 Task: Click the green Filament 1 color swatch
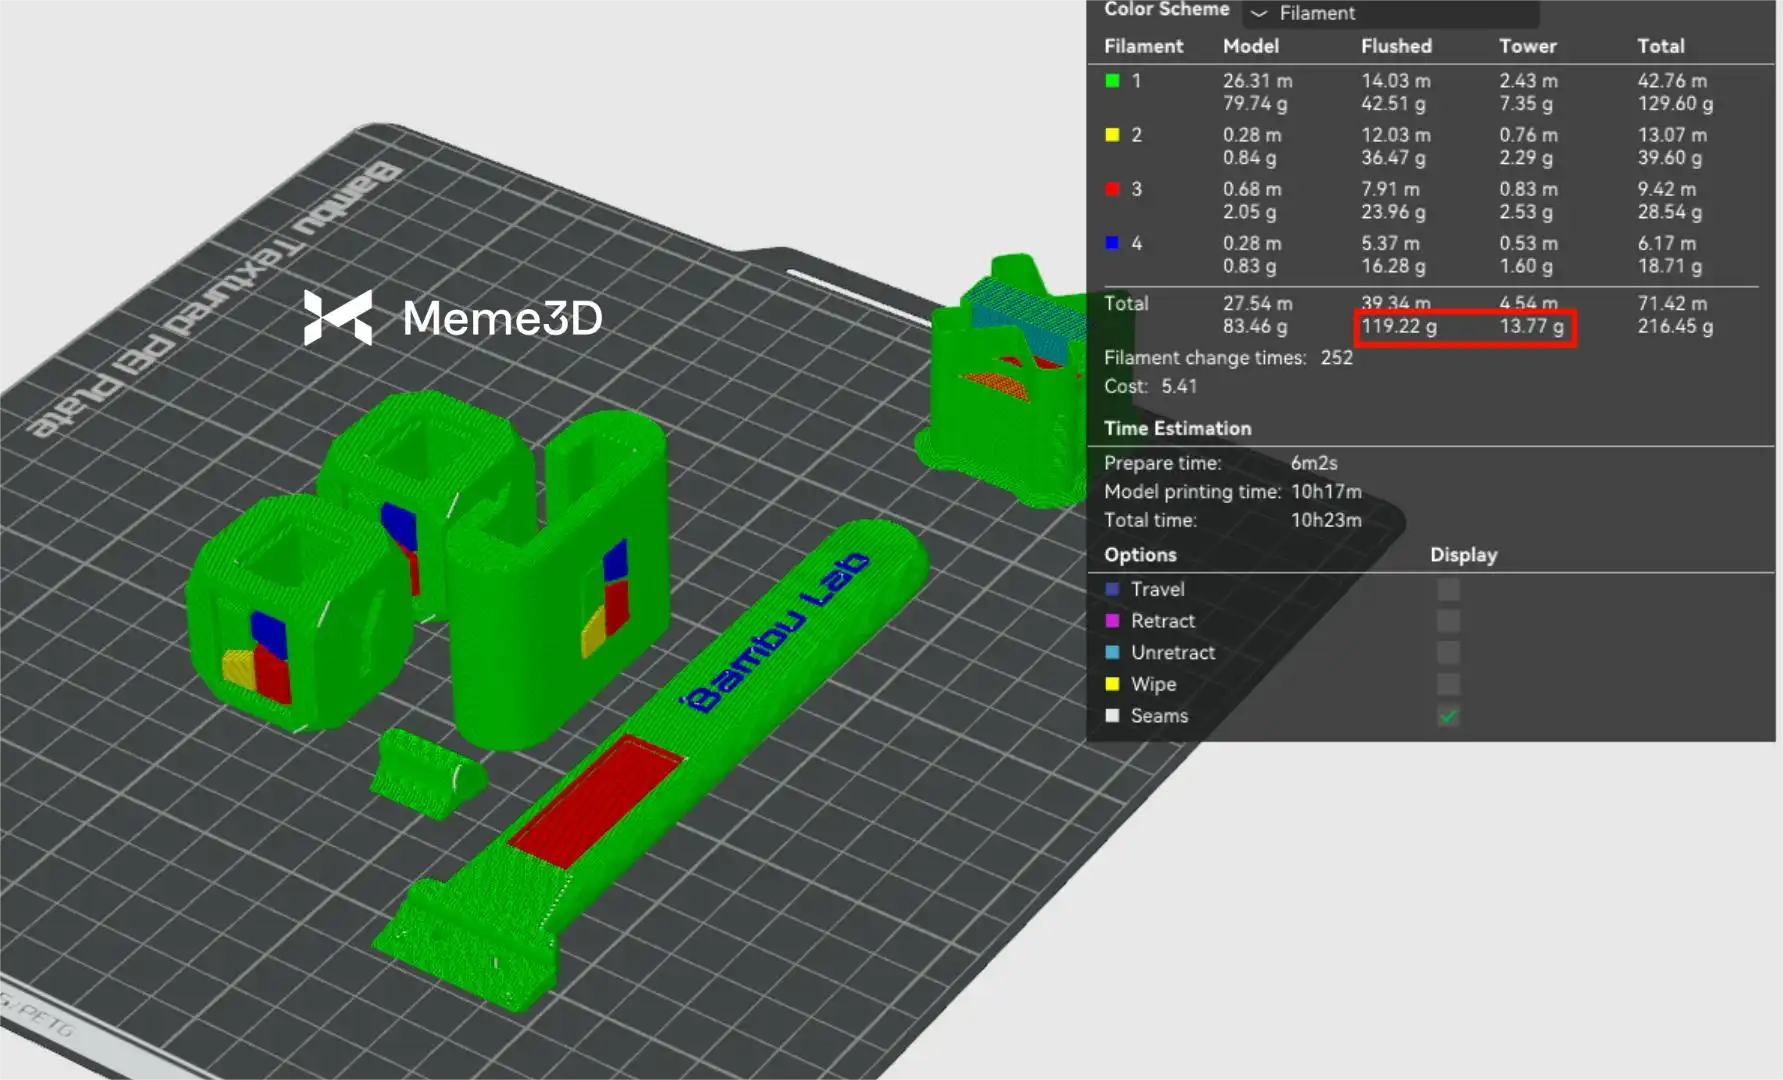(1112, 81)
